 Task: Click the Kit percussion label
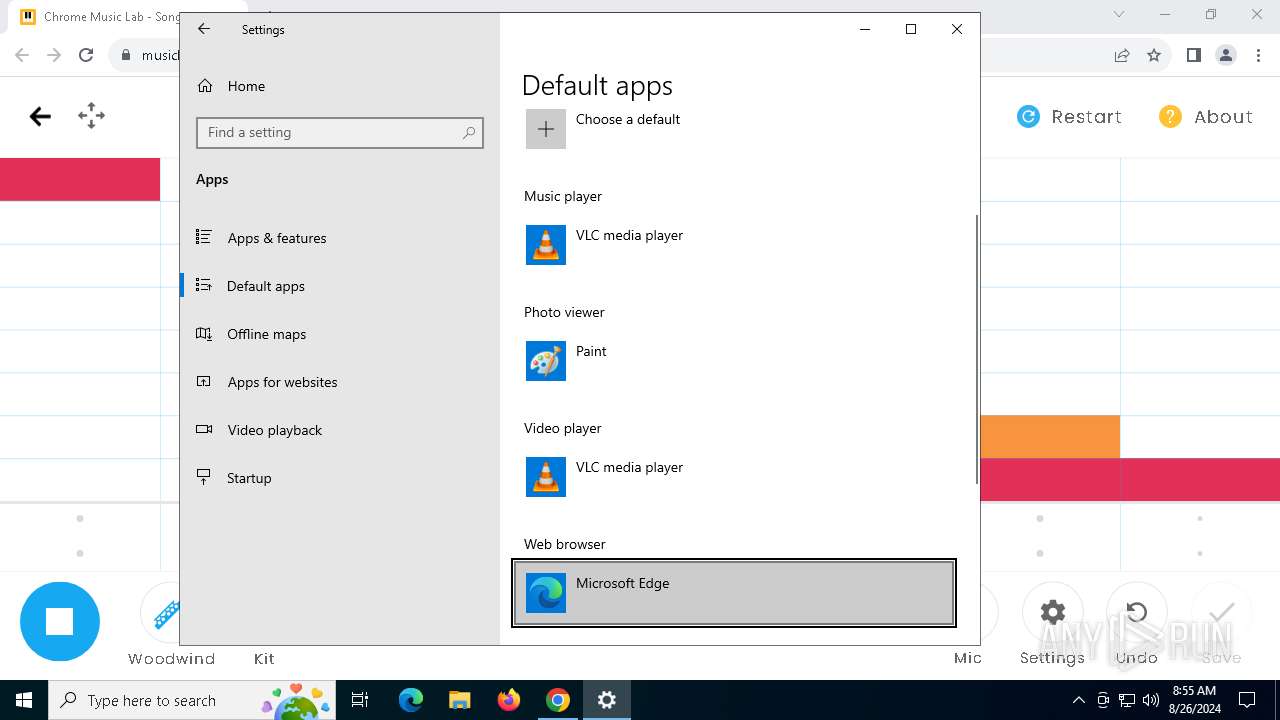coord(264,659)
